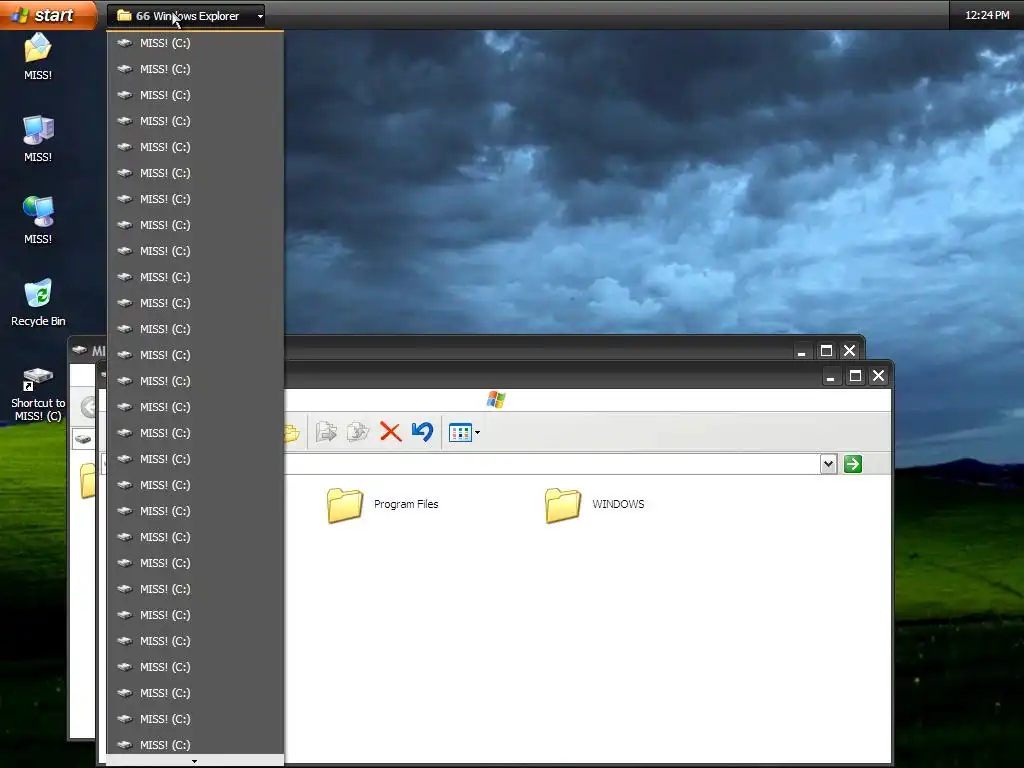
Task: Open the Start menu
Action: [x=47, y=14]
